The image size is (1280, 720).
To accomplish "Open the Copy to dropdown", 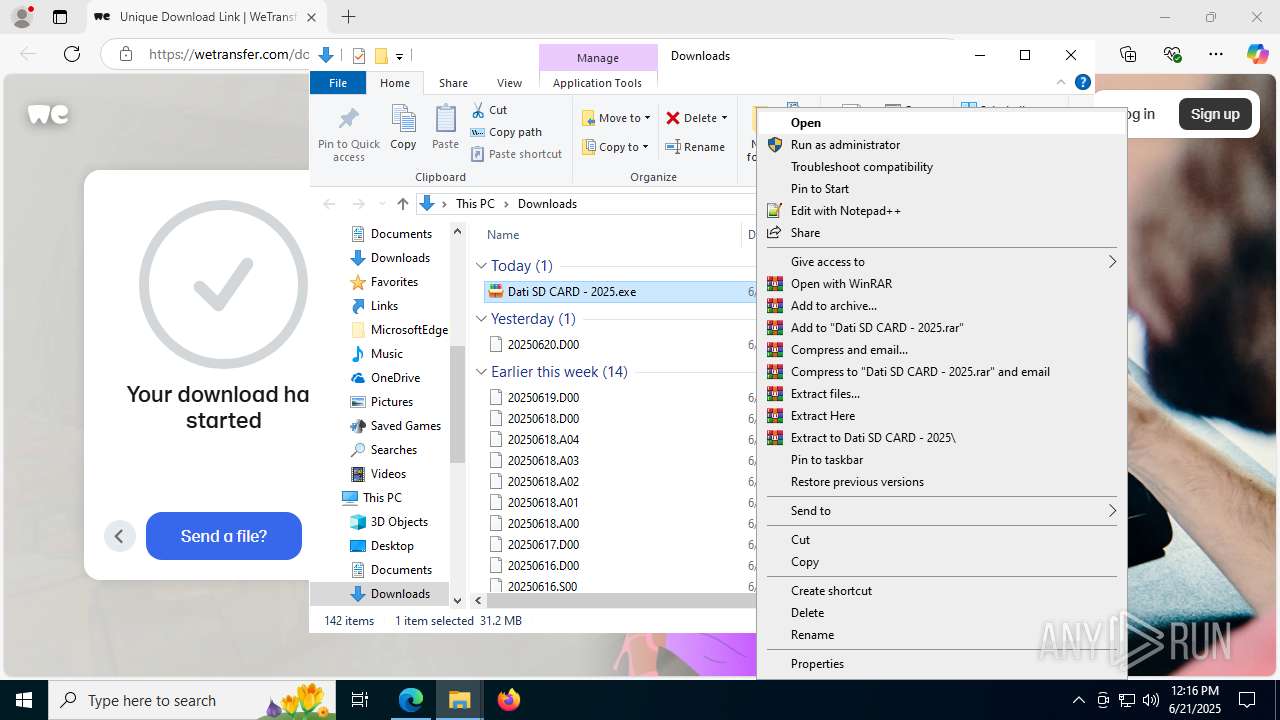I will point(616,147).
